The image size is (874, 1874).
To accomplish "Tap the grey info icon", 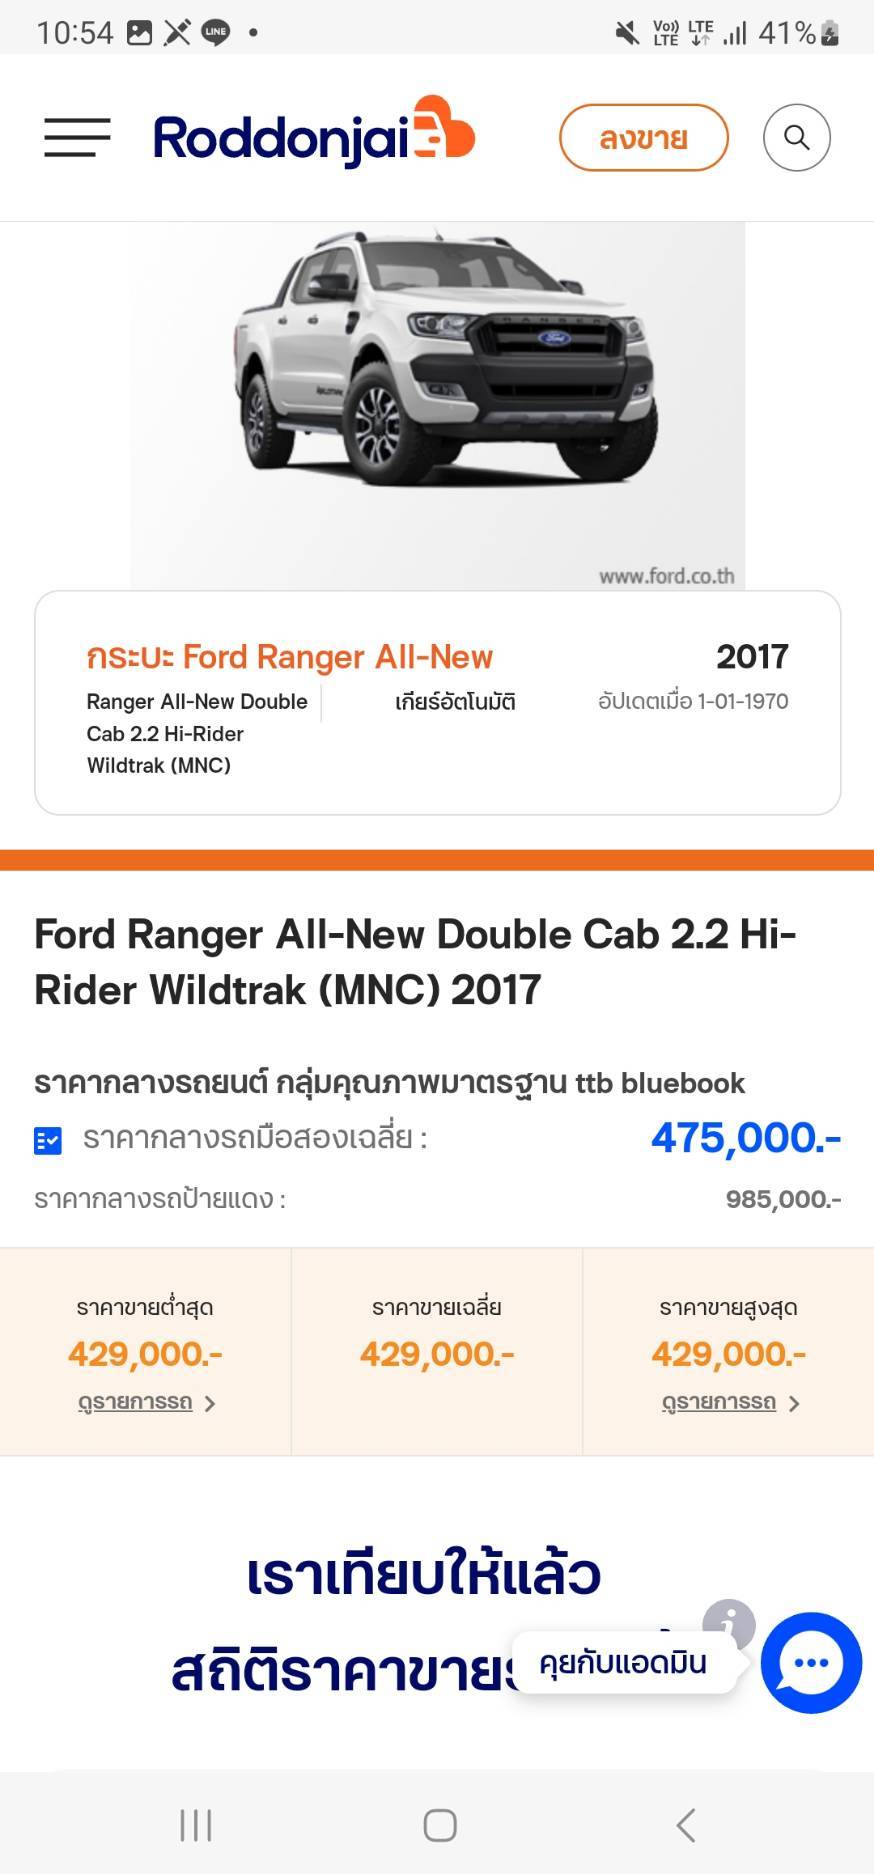I will [728, 1622].
